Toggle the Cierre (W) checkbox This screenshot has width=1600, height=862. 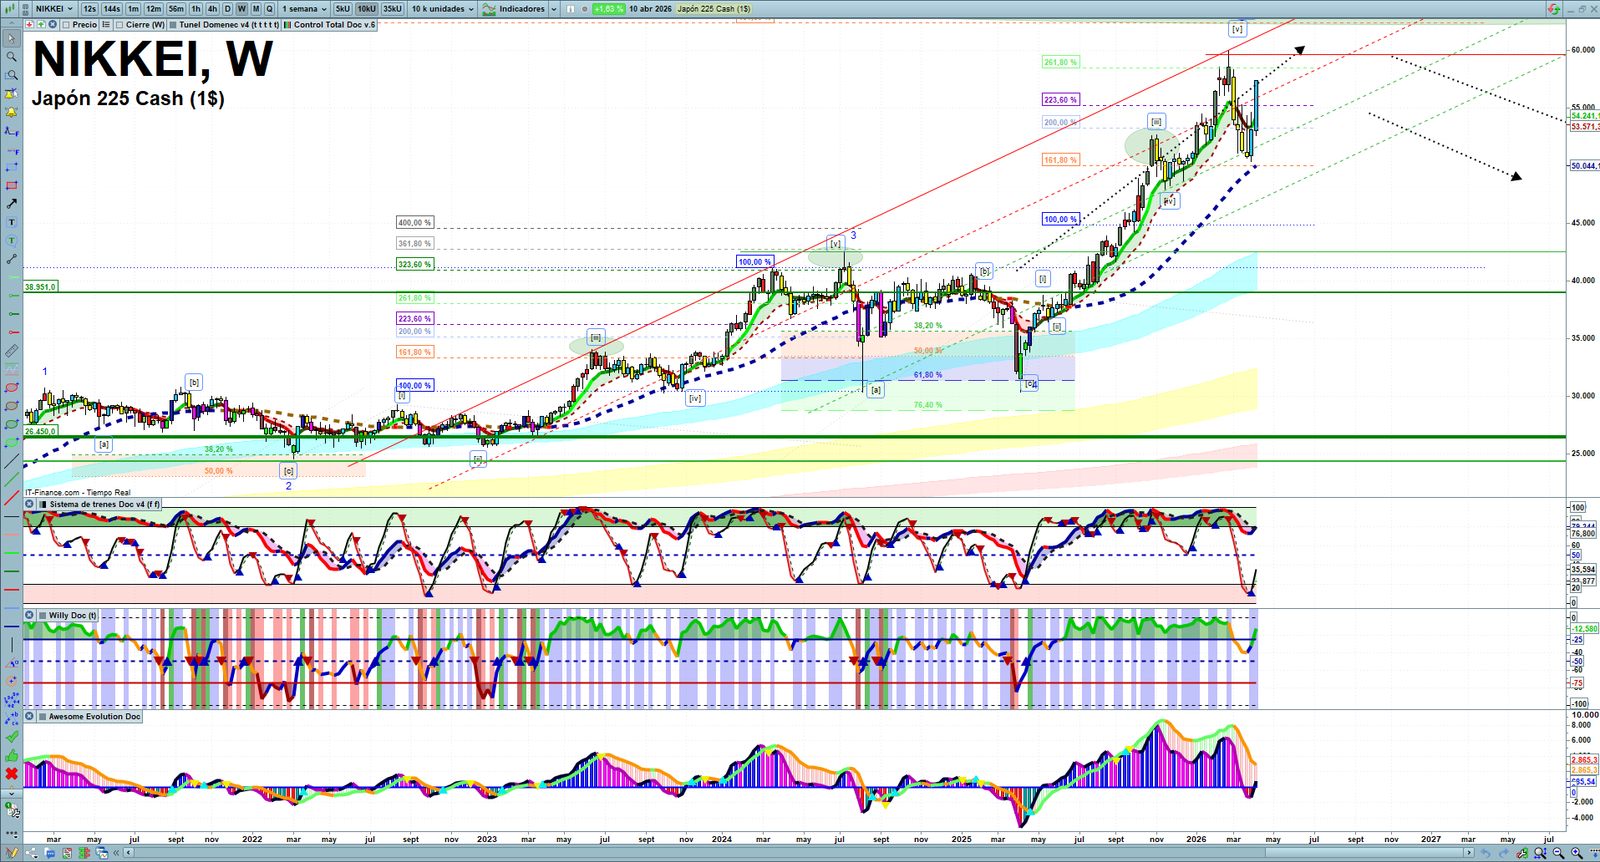(x=120, y=25)
